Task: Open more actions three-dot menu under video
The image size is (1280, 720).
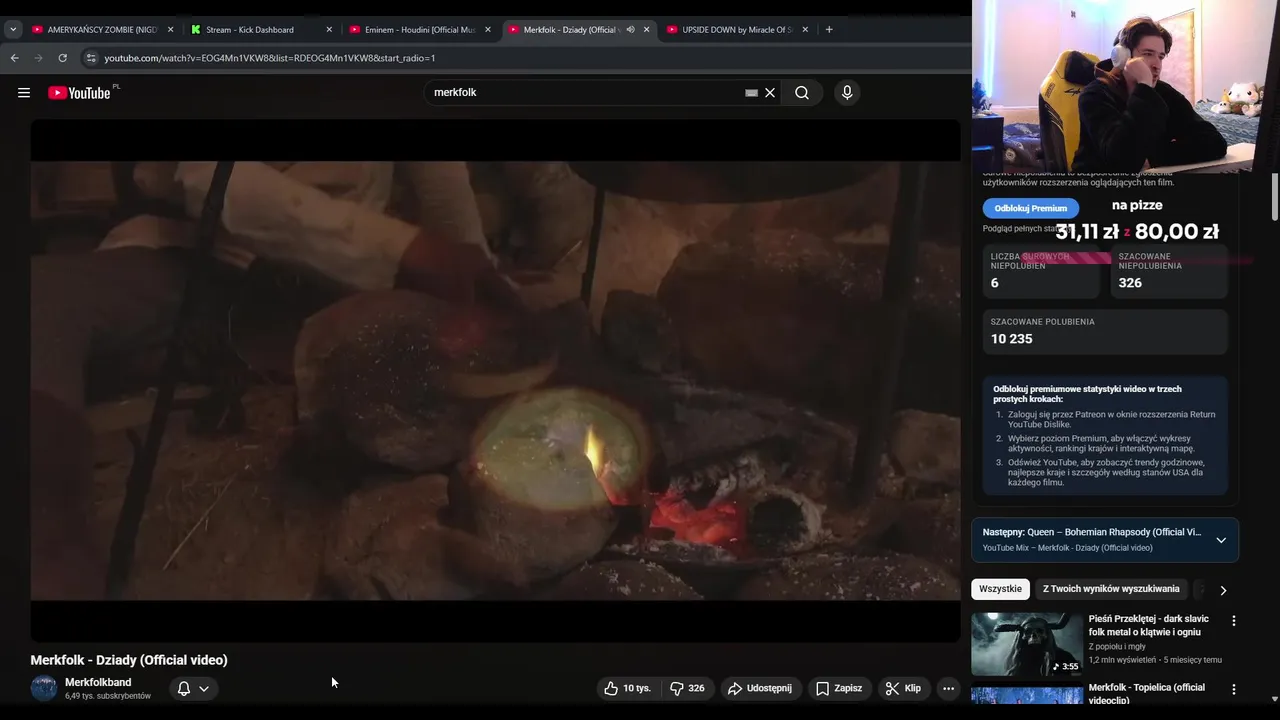Action: [948, 688]
